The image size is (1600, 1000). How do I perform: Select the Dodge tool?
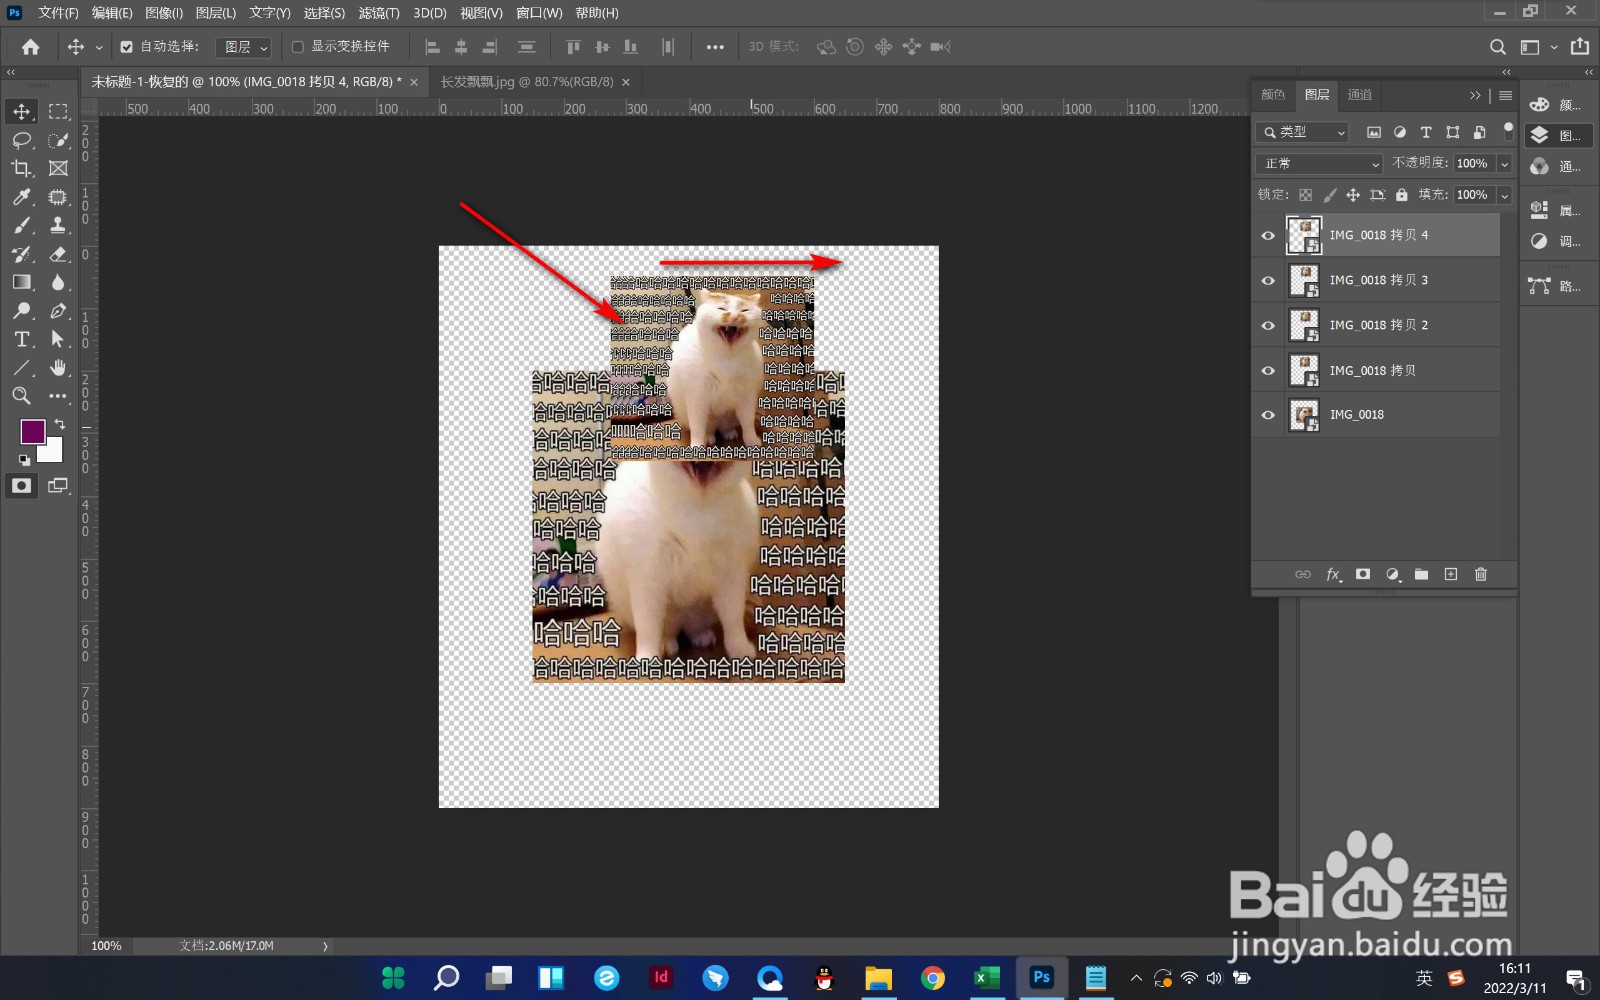[22, 311]
